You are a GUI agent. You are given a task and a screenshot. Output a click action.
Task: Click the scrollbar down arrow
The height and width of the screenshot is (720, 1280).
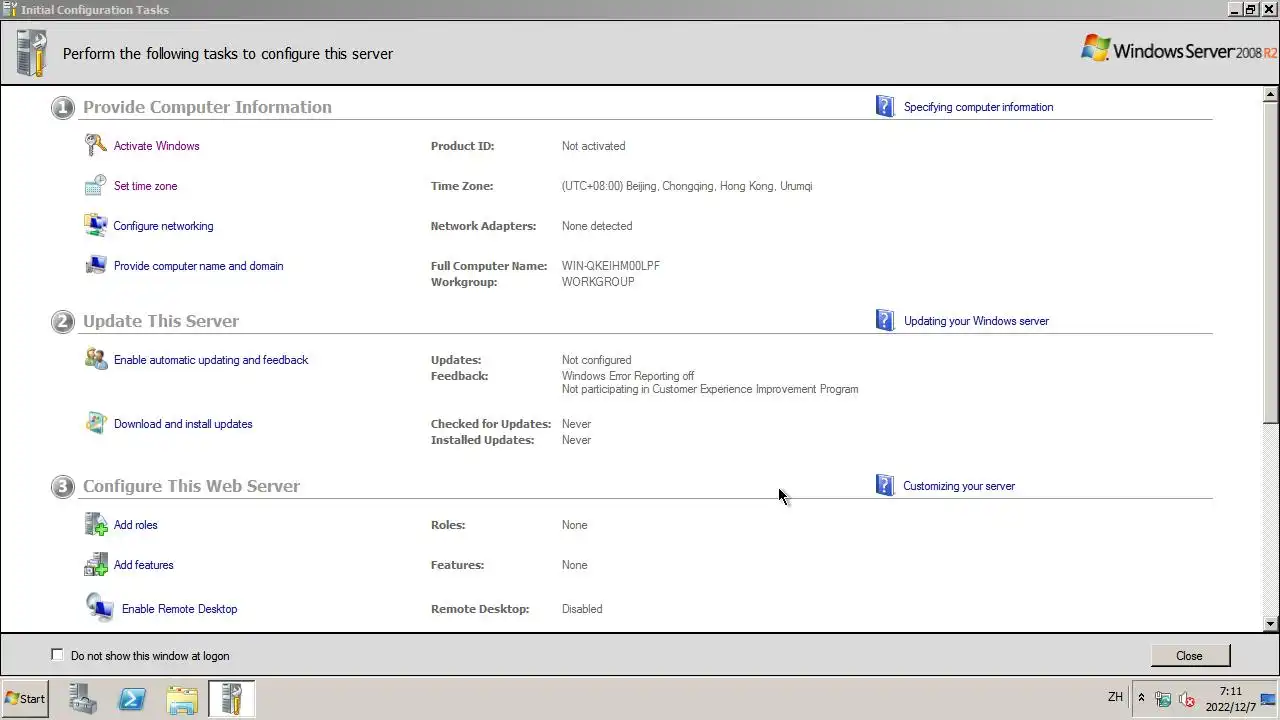(x=1271, y=624)
